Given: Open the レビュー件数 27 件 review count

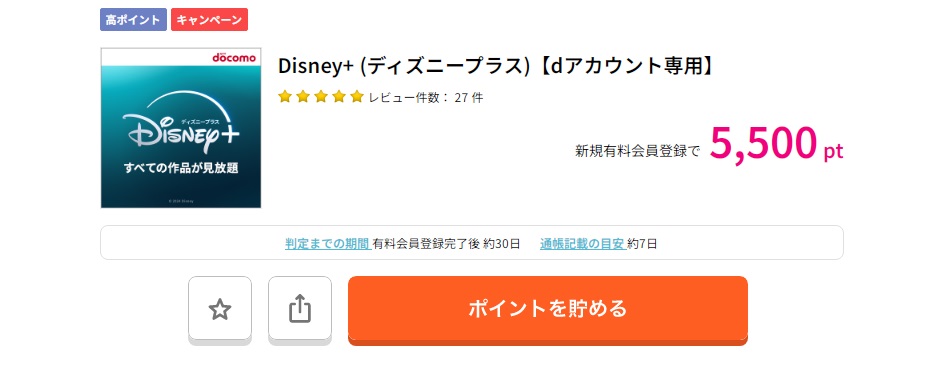Looking at the screenshot, I should (426, 98).
